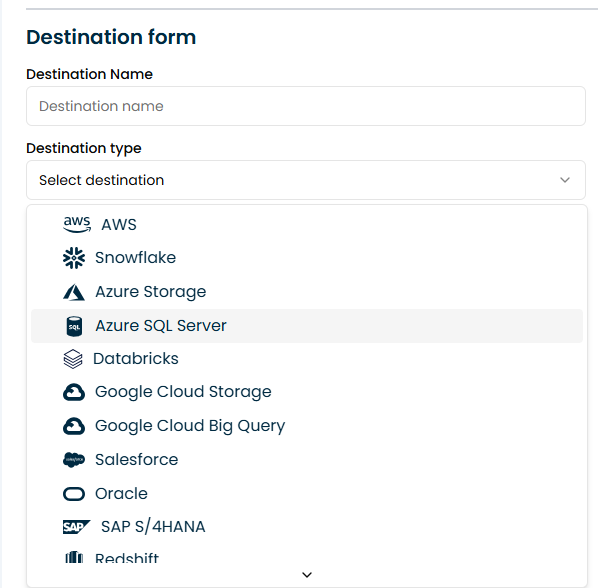Choose Databricks from the dropdown list
The height and width of the screenshot is (588, 598).
point(307,359)
